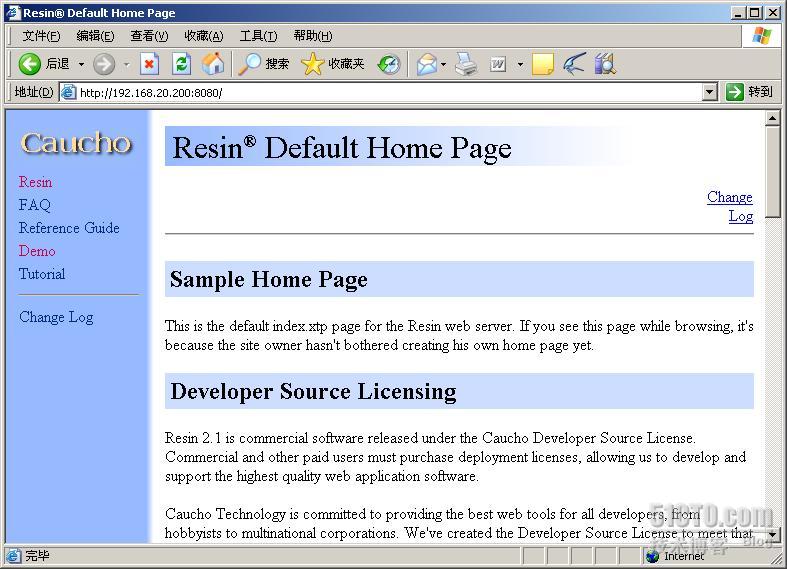Go to the Home page icon
The image size is (787, 569).
tap(213, 64)
